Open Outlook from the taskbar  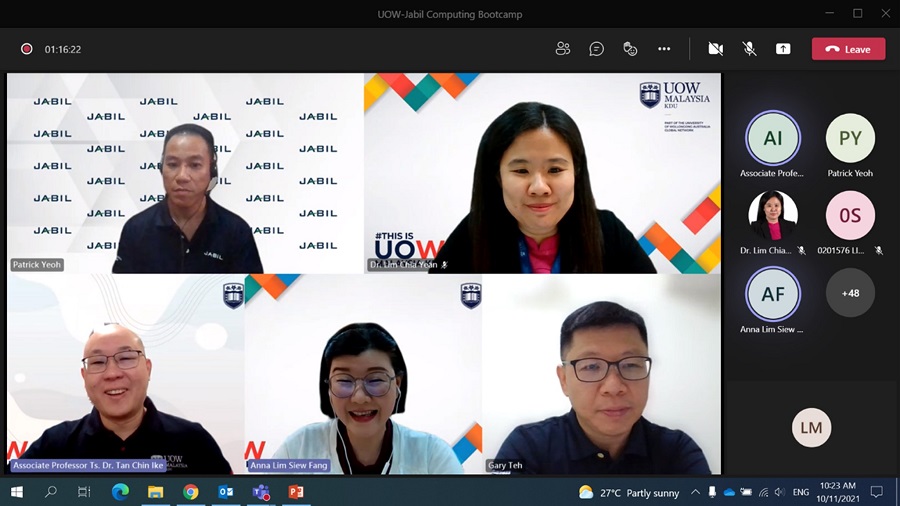pyautogui.click(x=225, y=492)
